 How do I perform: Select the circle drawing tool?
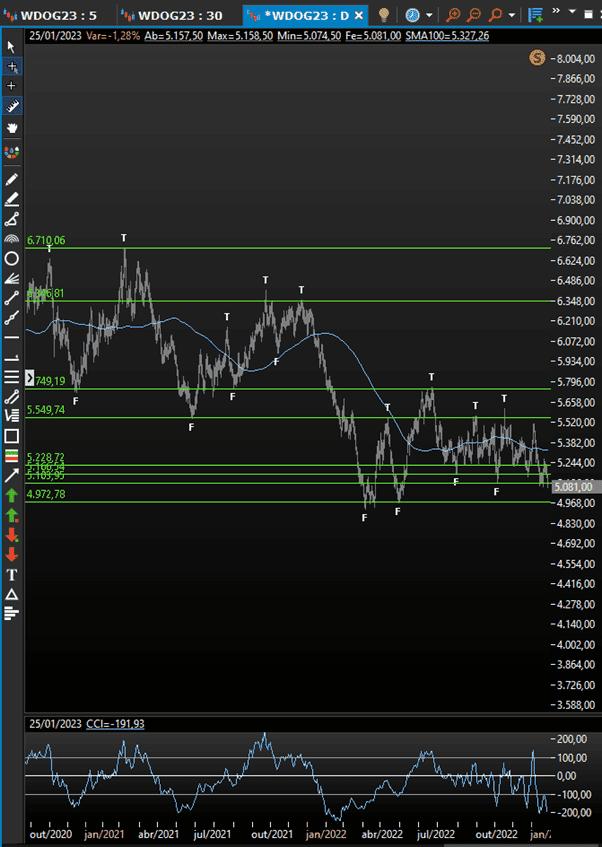point(12,259)
